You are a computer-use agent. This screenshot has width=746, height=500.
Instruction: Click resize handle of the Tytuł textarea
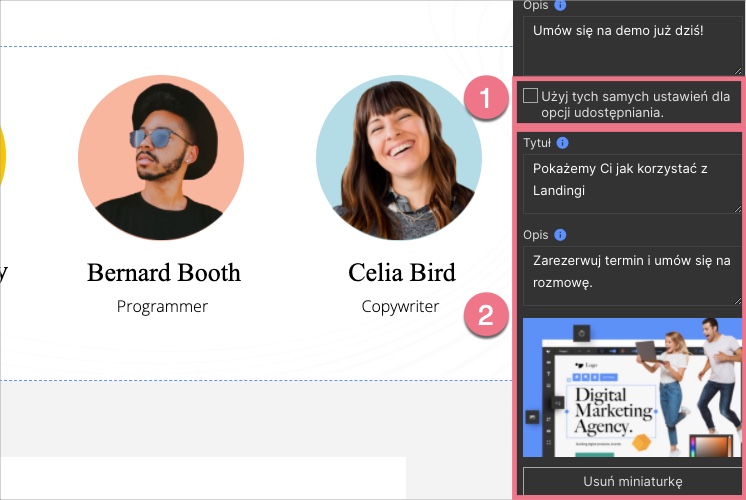[738, 208]
